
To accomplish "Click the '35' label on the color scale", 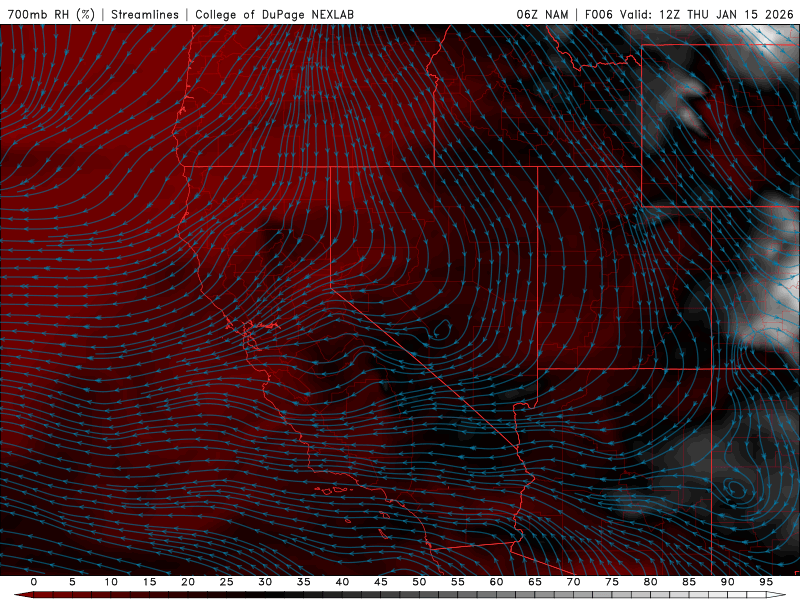I will pos(304,582).
